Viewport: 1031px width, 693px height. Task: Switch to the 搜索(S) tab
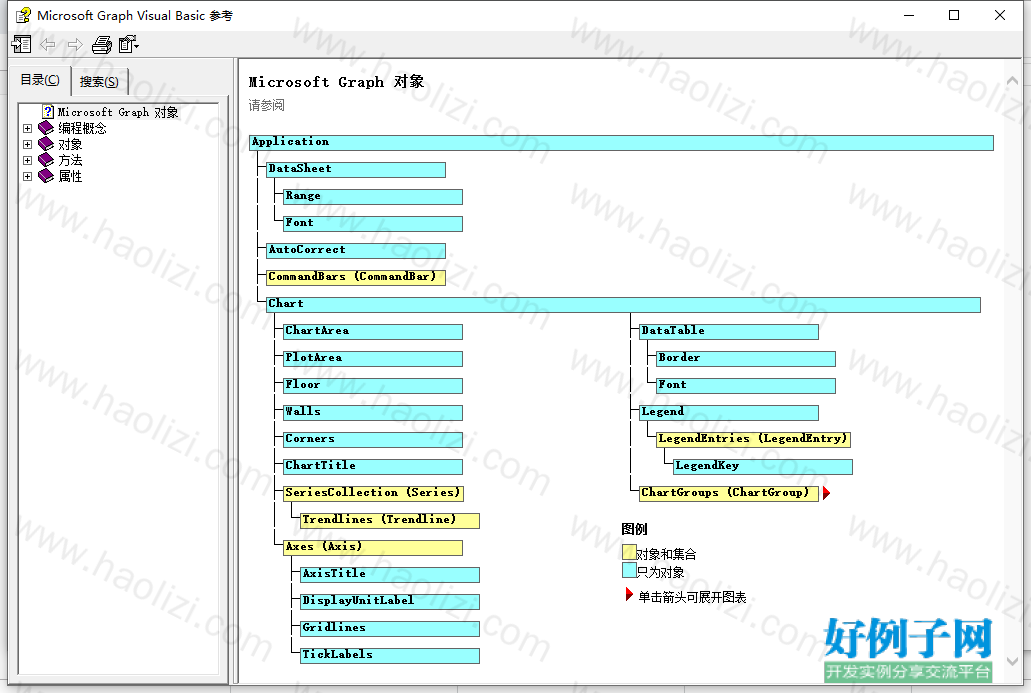[99, 82]
